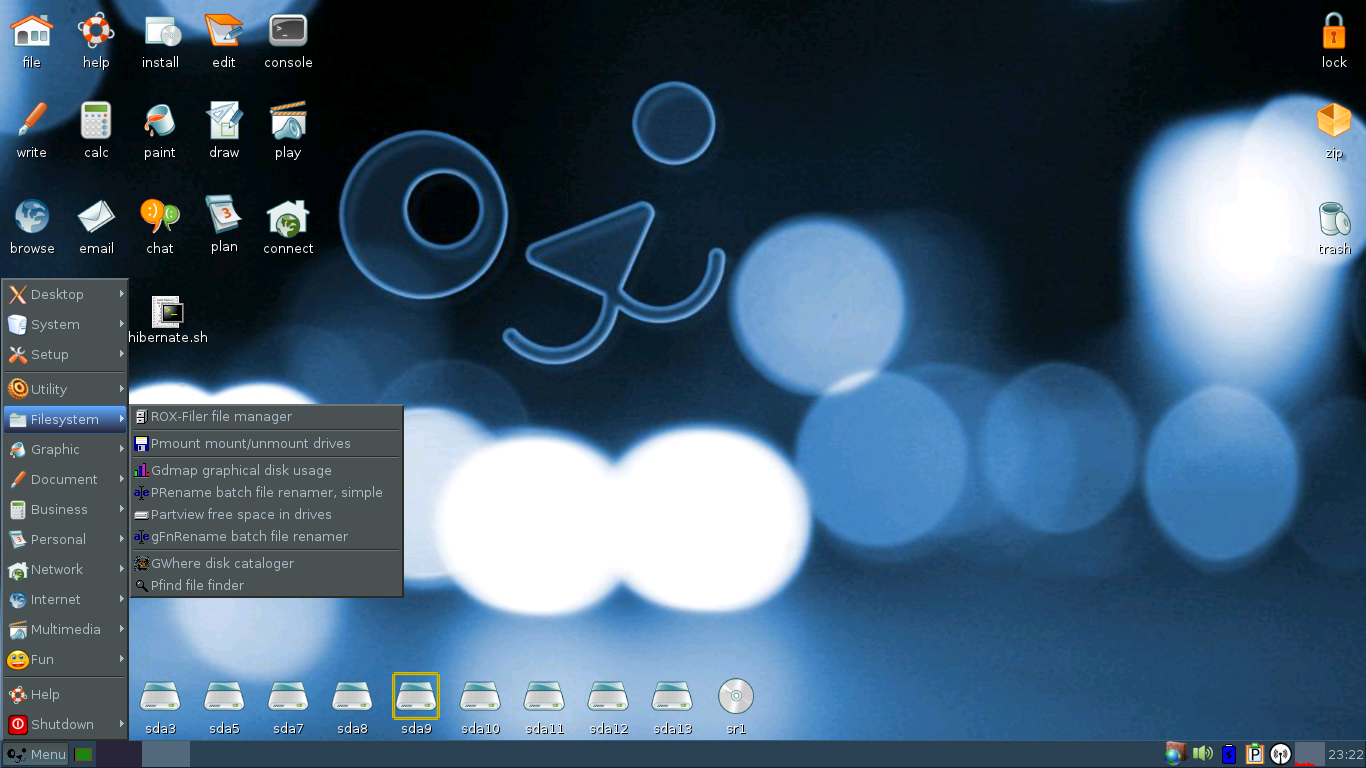Expand the Network submenu
This screenshot has width=1366, height=768.
point(66,569)
